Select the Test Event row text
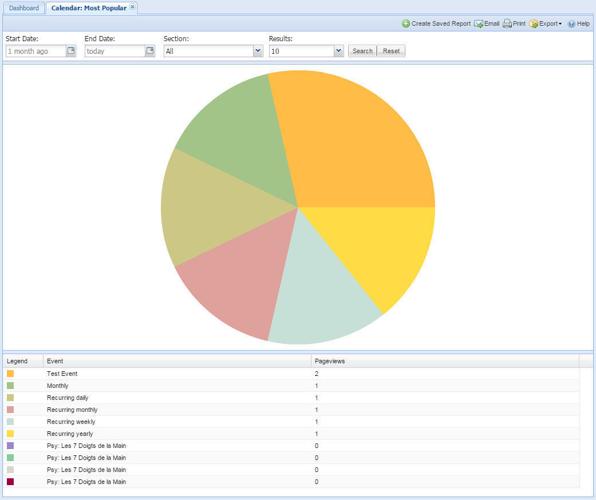Viewport: 596px width, 500px height. 62,374
